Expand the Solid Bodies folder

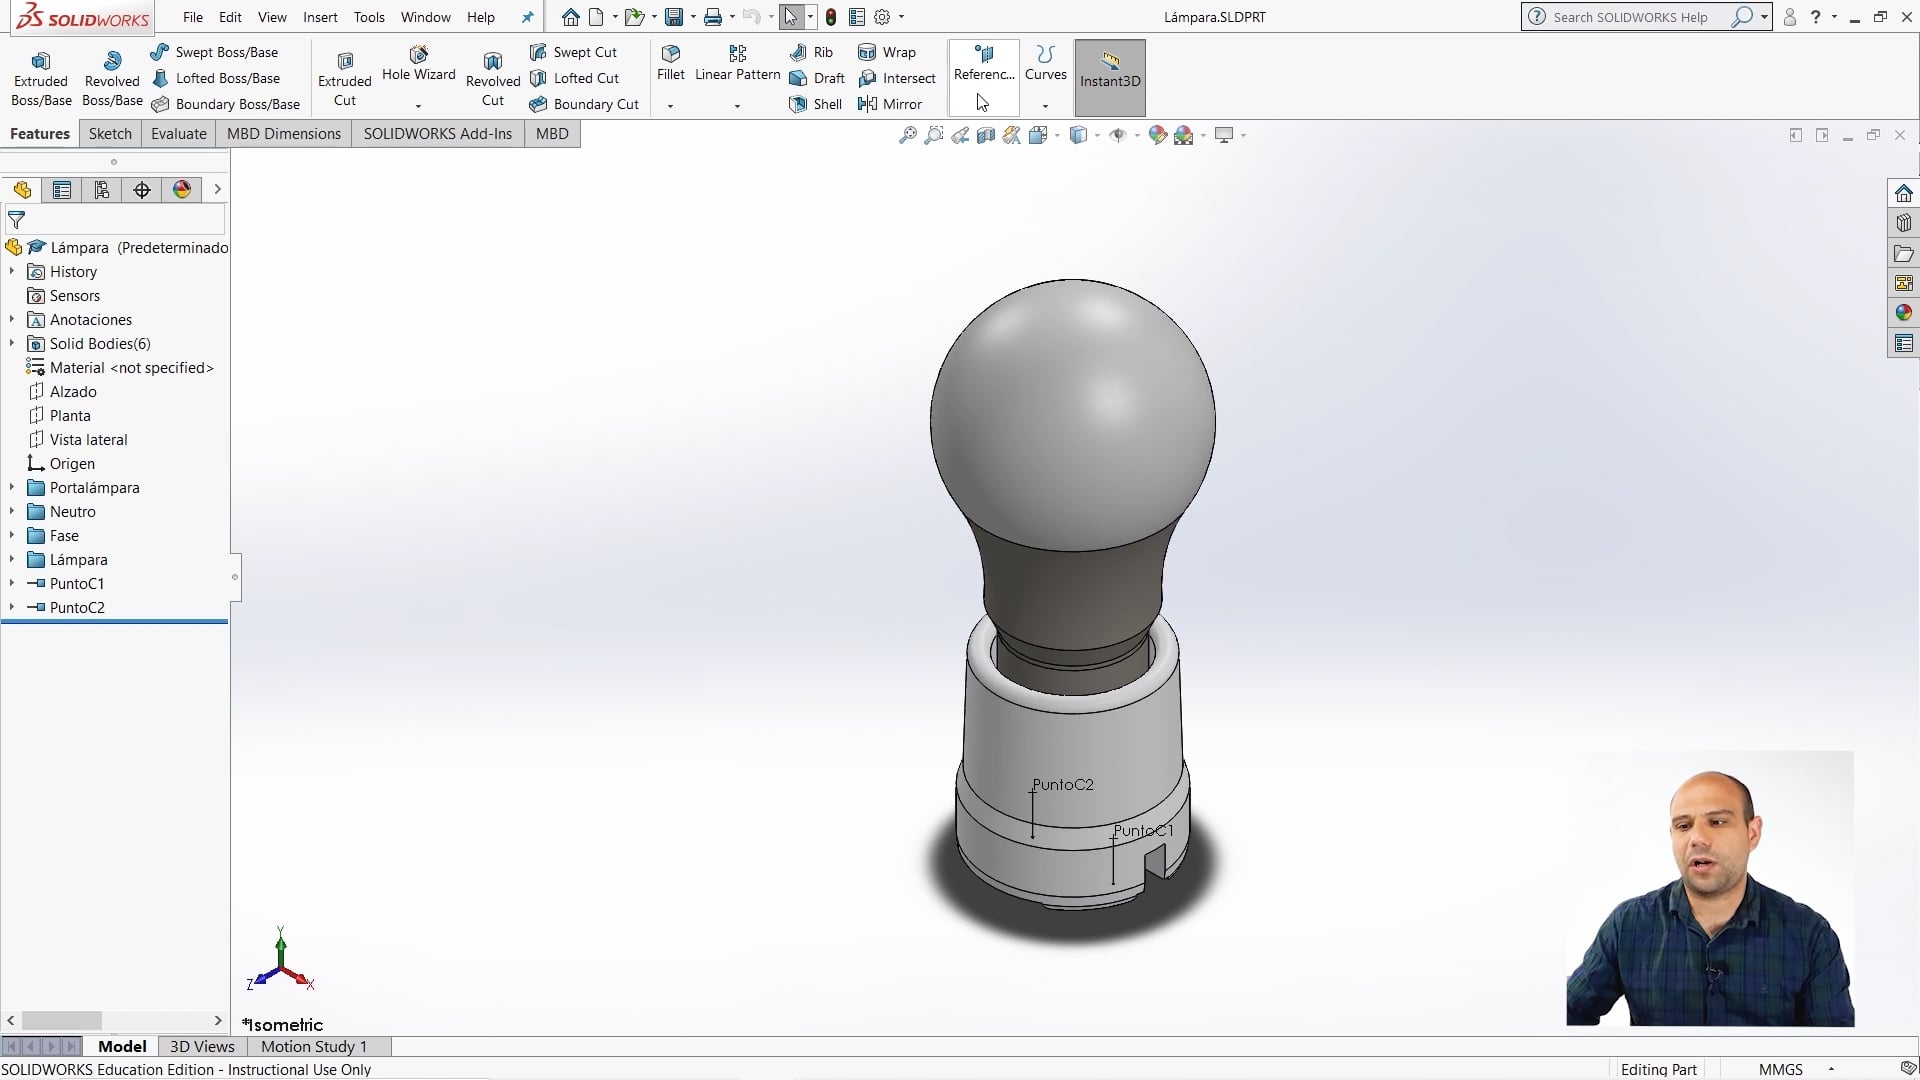(x=11, y=343)
